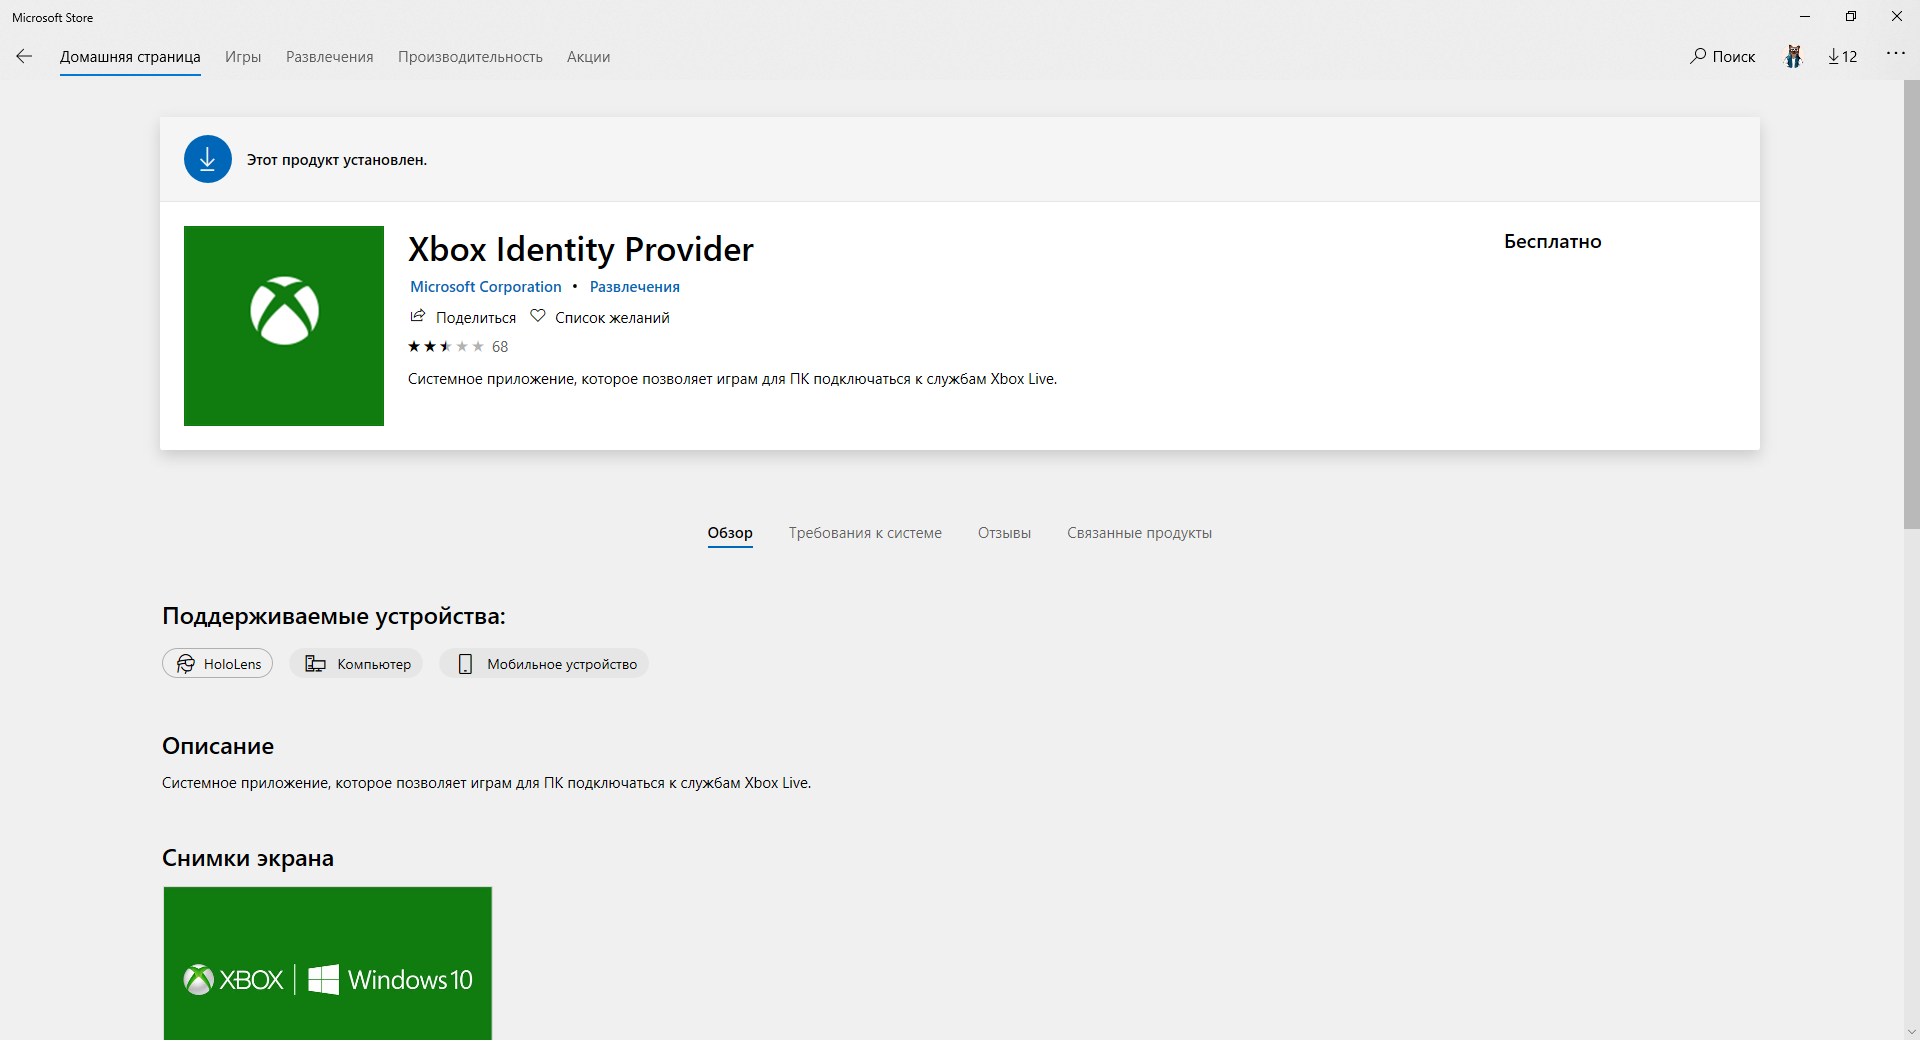1920x1040 pixels.
Task: Open the Microsoft Corporation publisher link
Action: [x=486, y=287]
